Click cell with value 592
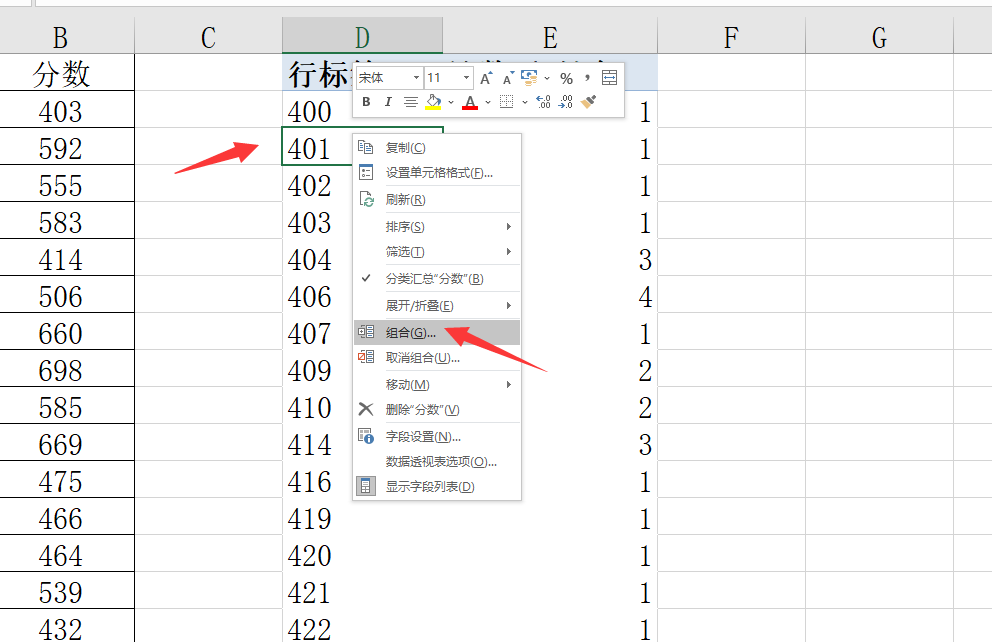The height and width of the screenshot is (642, 992). click(67, 147)
